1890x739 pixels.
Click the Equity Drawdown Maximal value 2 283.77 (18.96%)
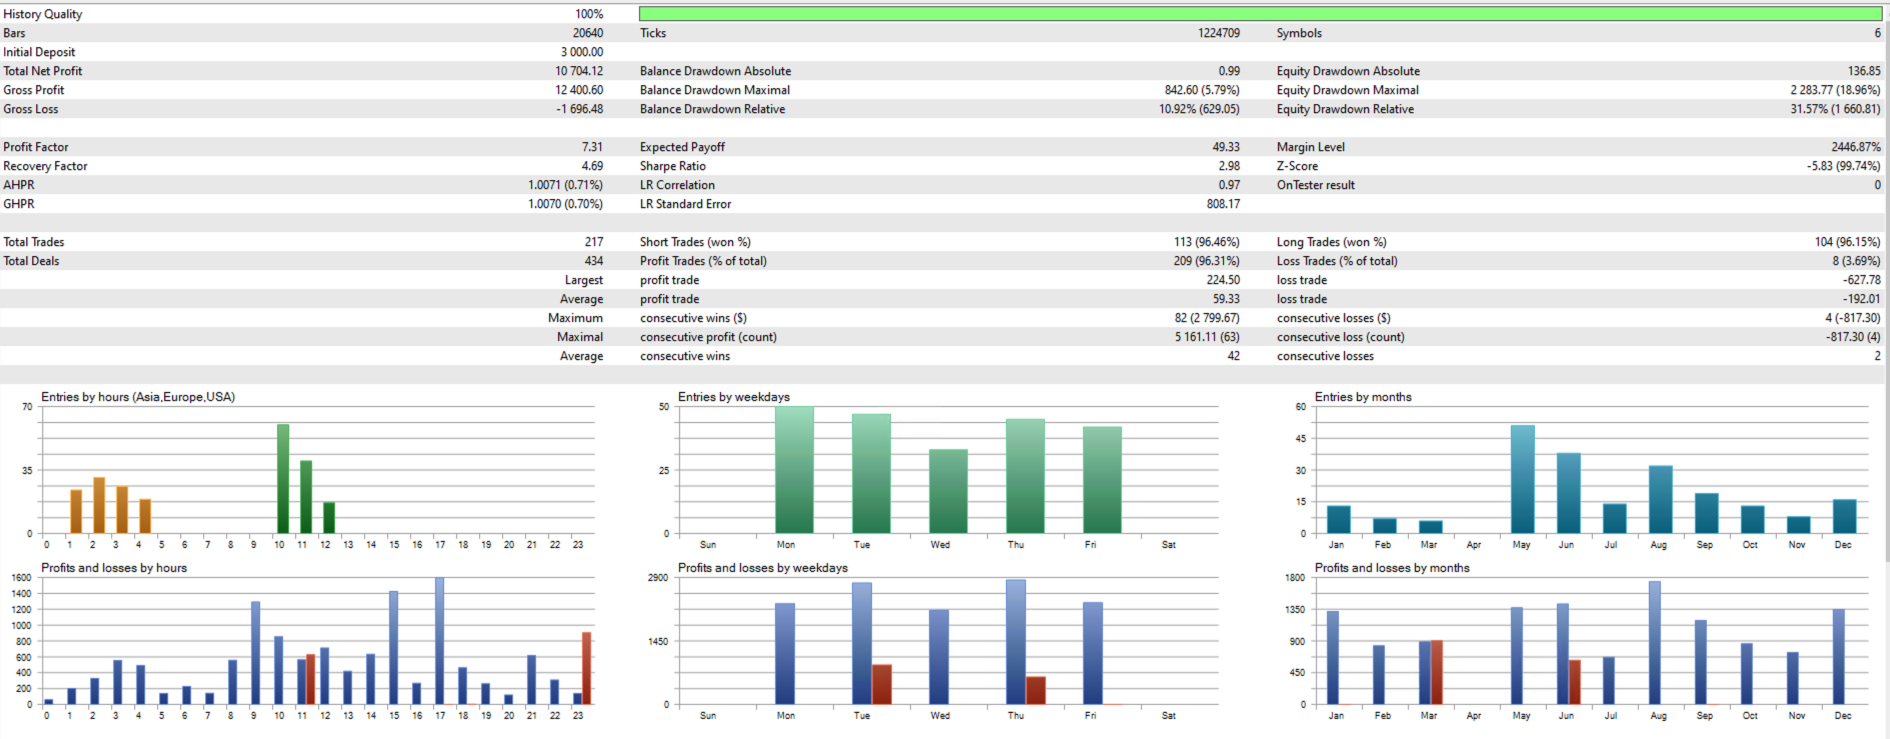click(x=1835, y=90)
